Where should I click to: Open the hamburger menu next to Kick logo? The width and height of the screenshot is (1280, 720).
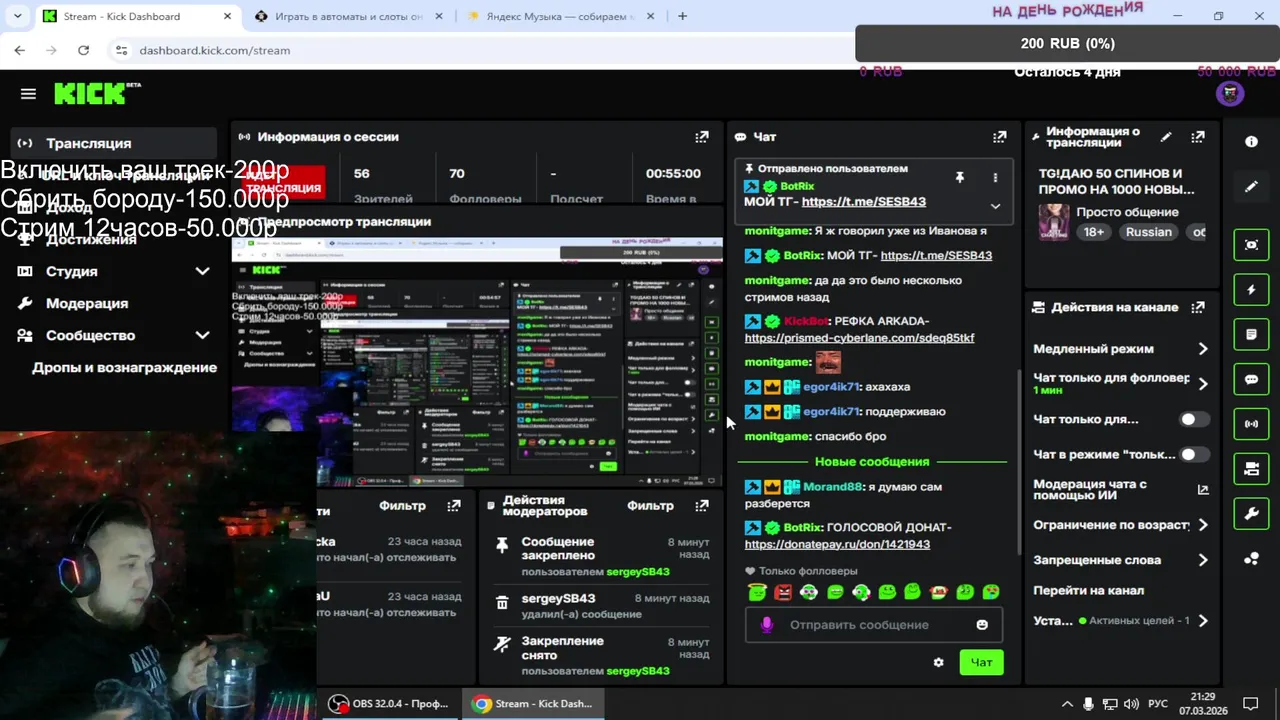(x=28, y=94)
